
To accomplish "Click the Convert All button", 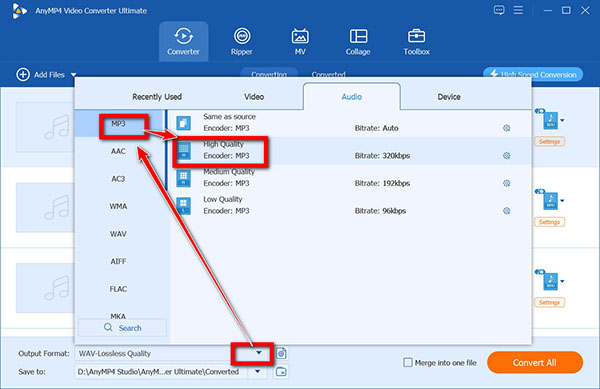I will click(535, 362).
